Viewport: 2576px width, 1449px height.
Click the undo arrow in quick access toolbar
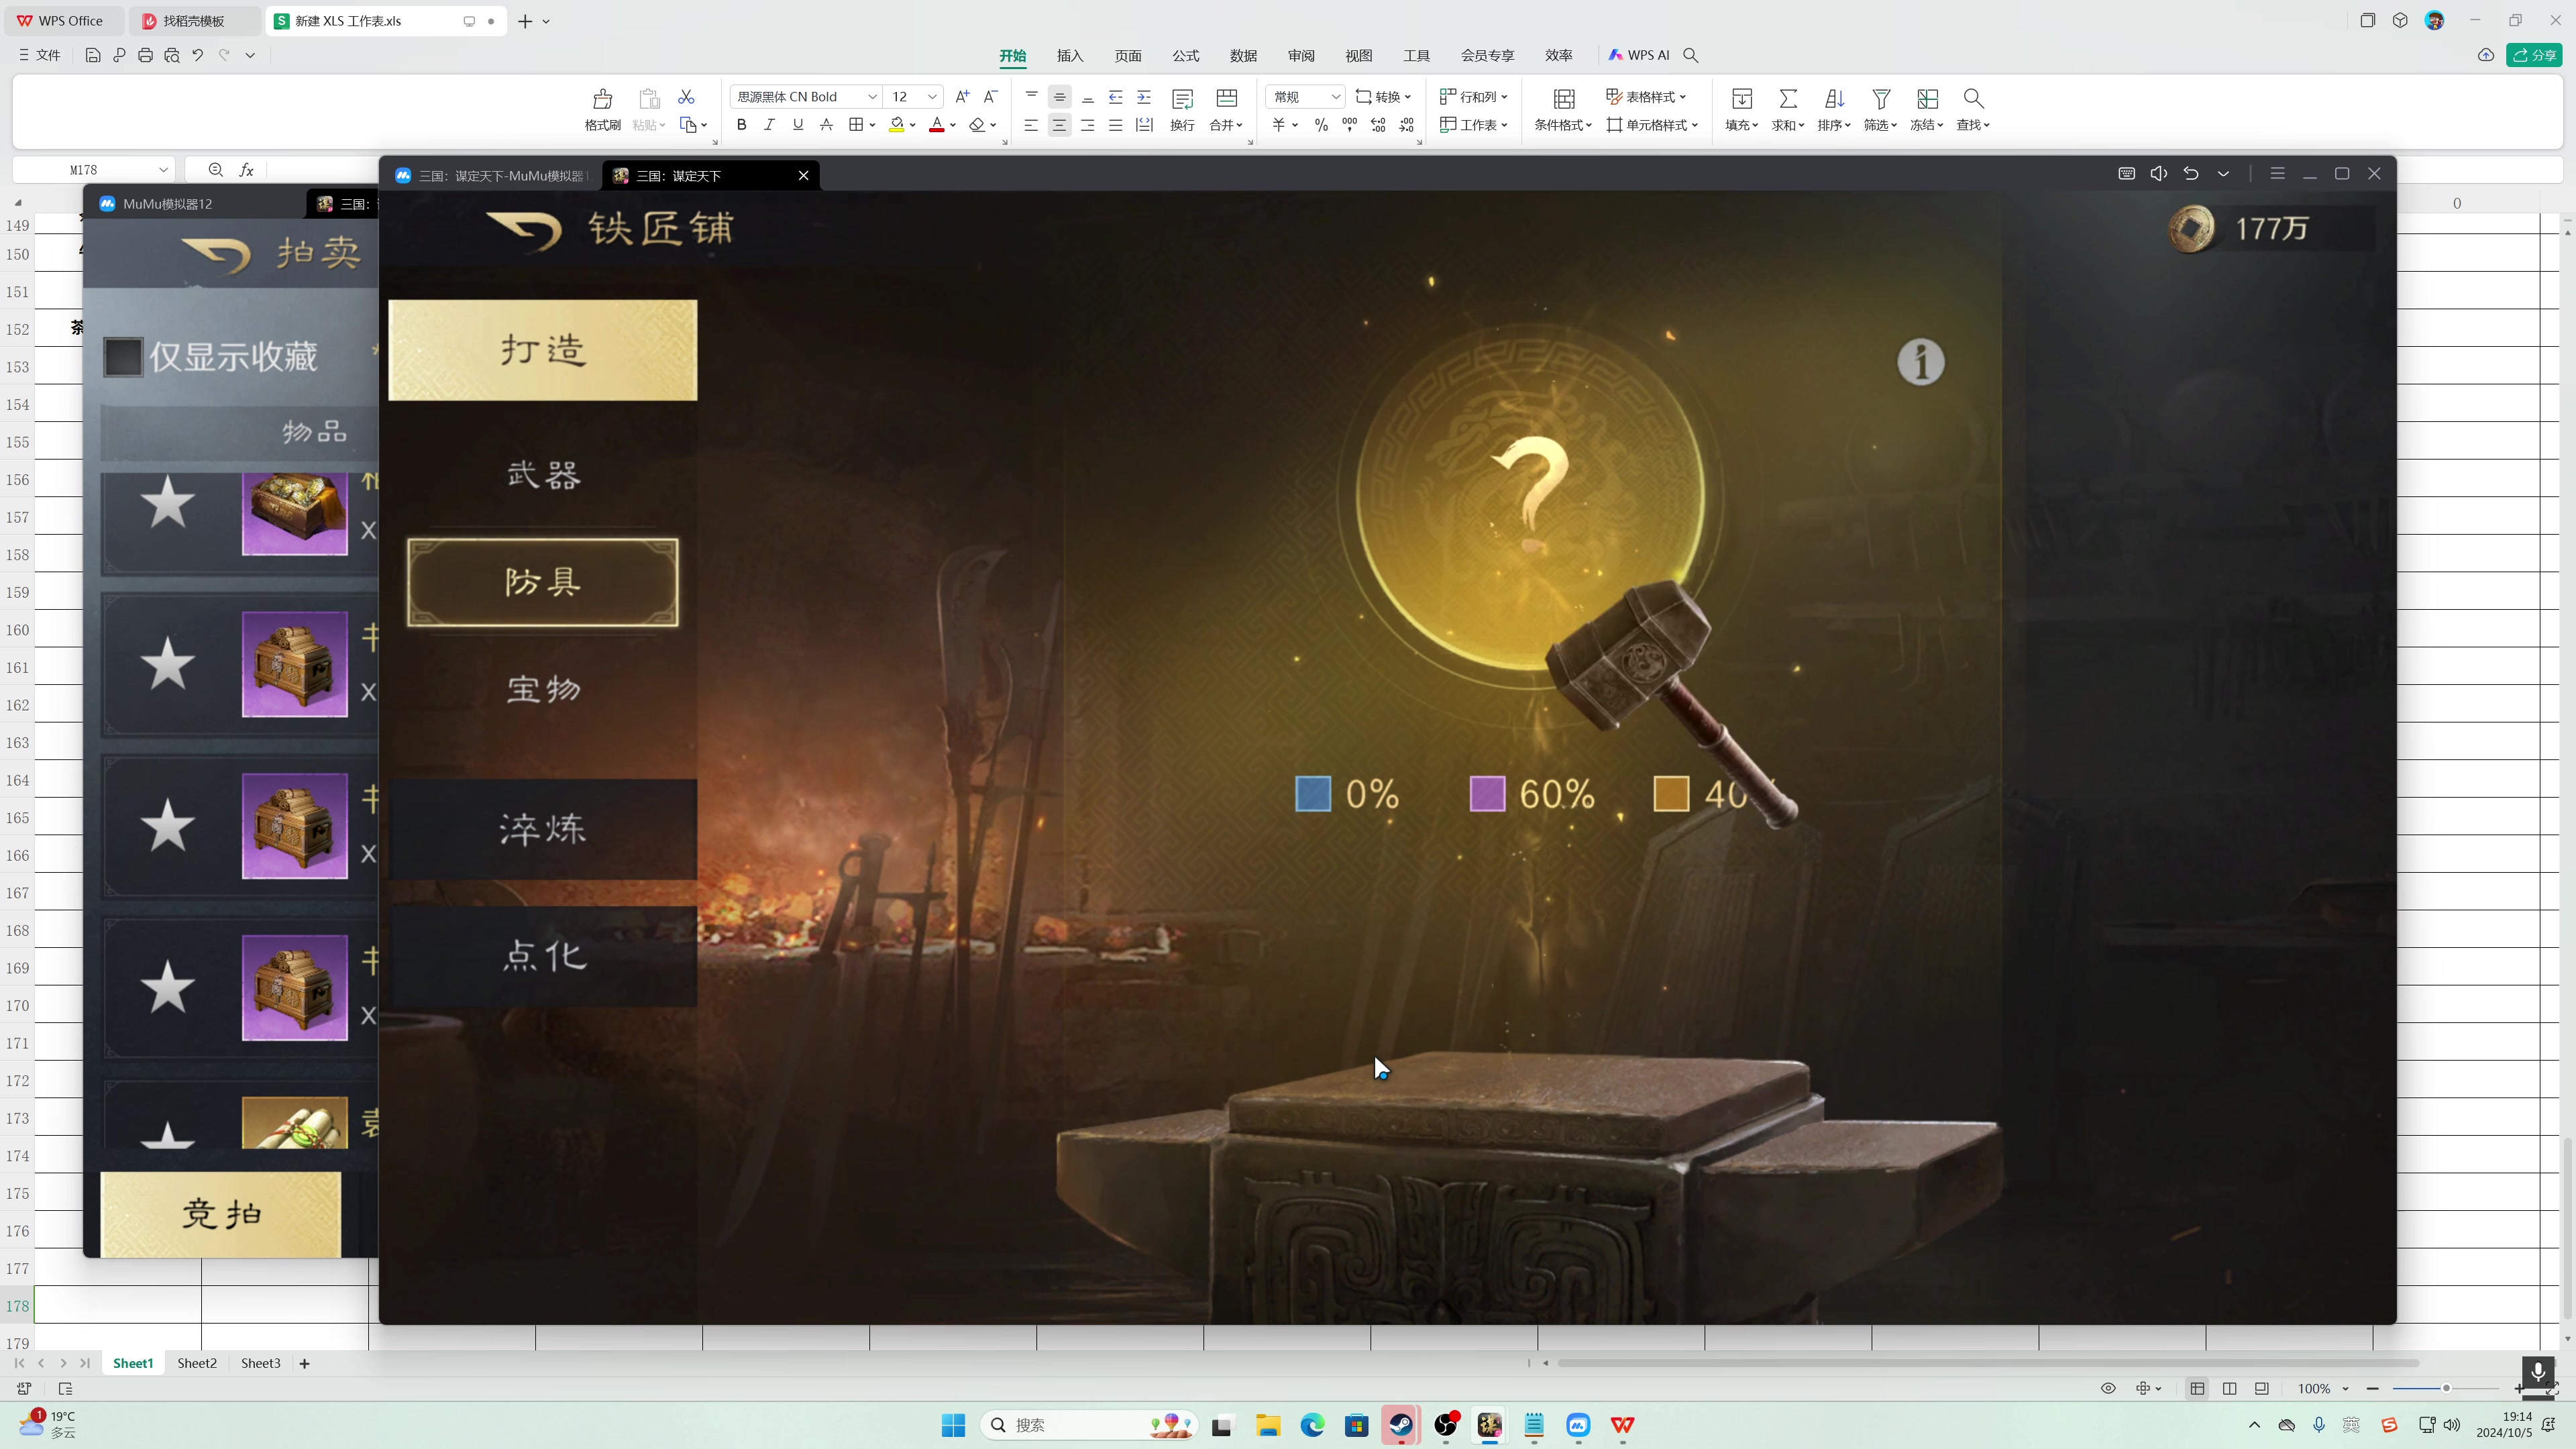pos(198,55)
